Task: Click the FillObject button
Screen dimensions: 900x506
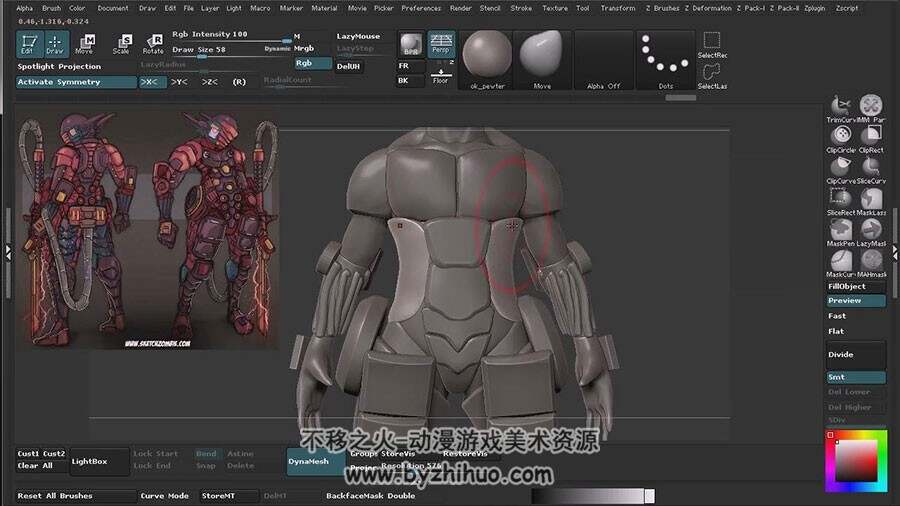Action: (x=856, y=286)
